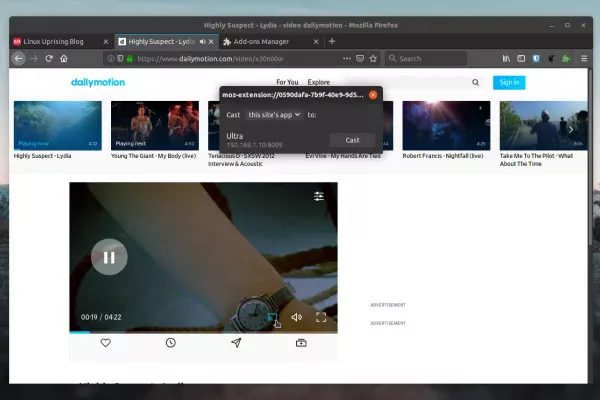Expand the "this site's app" dropdown
600x400 pixels.
click(274, 115)
